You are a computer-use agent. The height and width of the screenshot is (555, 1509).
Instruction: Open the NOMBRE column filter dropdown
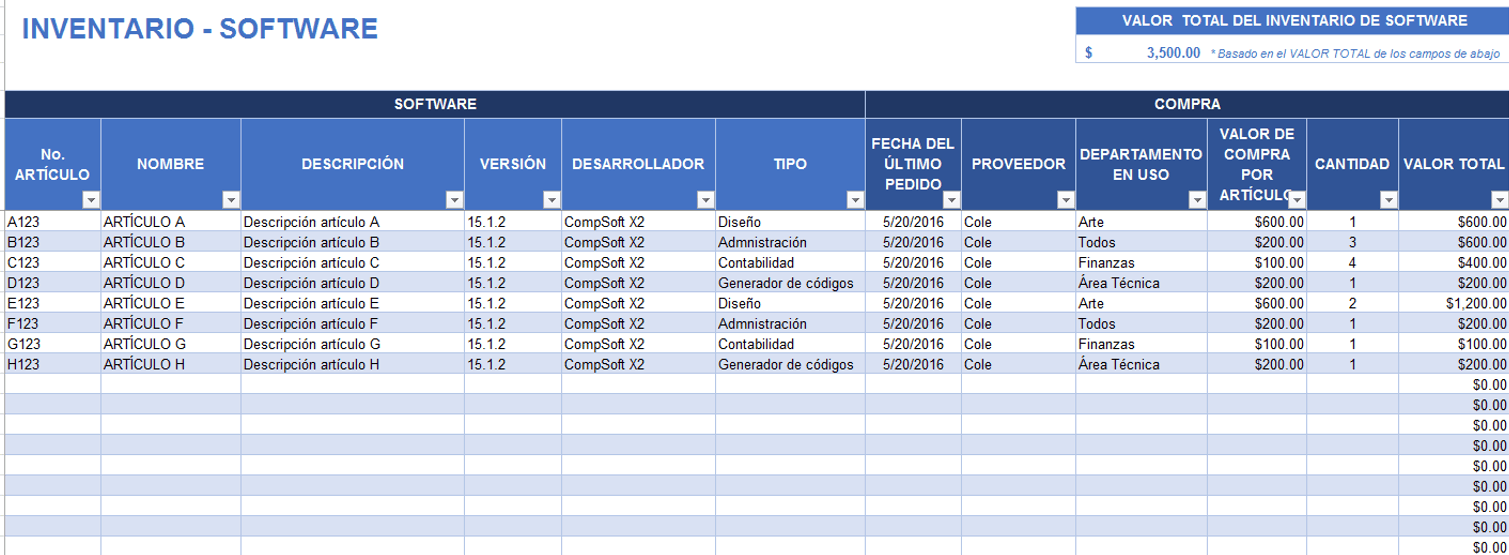click(x=231, y=200)
